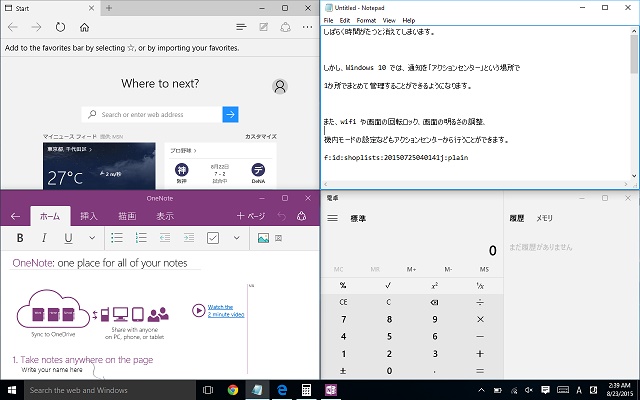This screenshot has height=400, width=640.
Task: Open Notepad Format menu
Action: pyautogui.click(x=366, y=20)
